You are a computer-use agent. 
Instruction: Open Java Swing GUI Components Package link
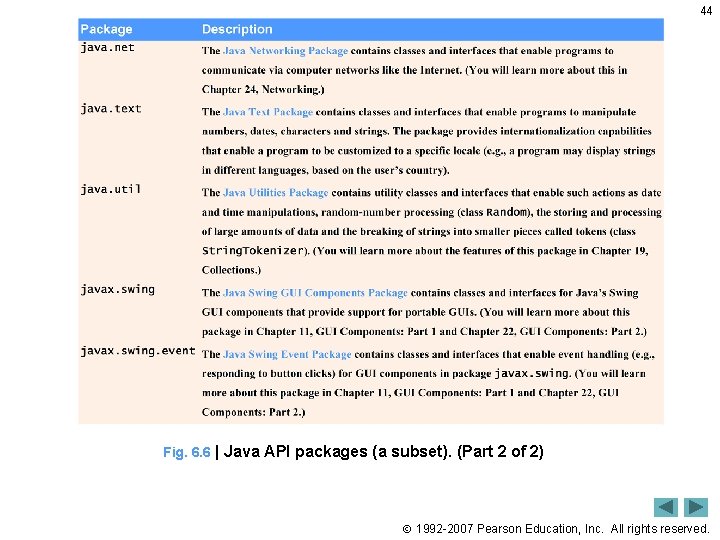click(x=315, y=293)
